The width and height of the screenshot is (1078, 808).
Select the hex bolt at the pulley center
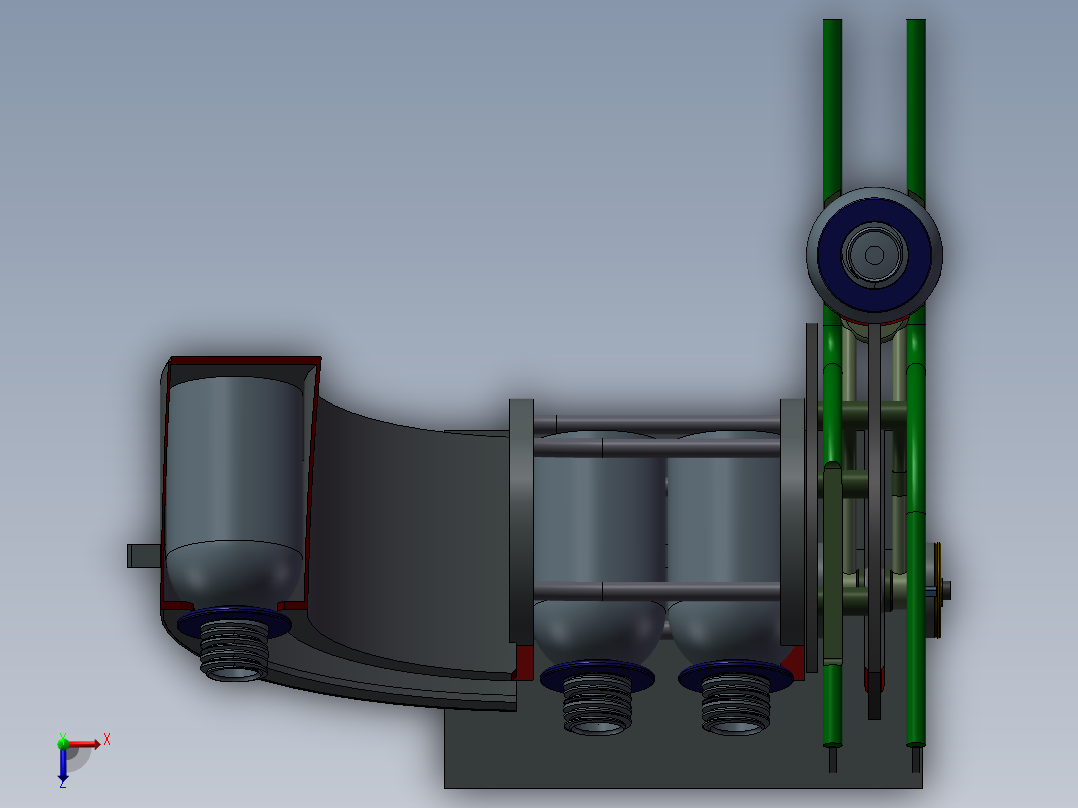point(874,255)
